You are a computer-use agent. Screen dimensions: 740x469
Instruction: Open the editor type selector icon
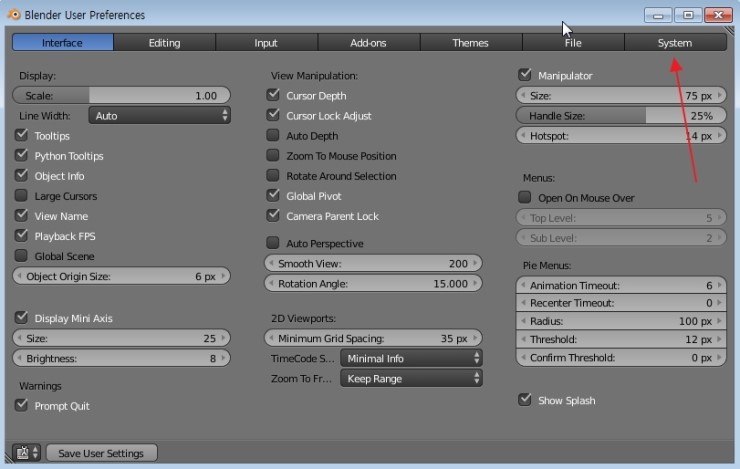(x=27, y=453)
